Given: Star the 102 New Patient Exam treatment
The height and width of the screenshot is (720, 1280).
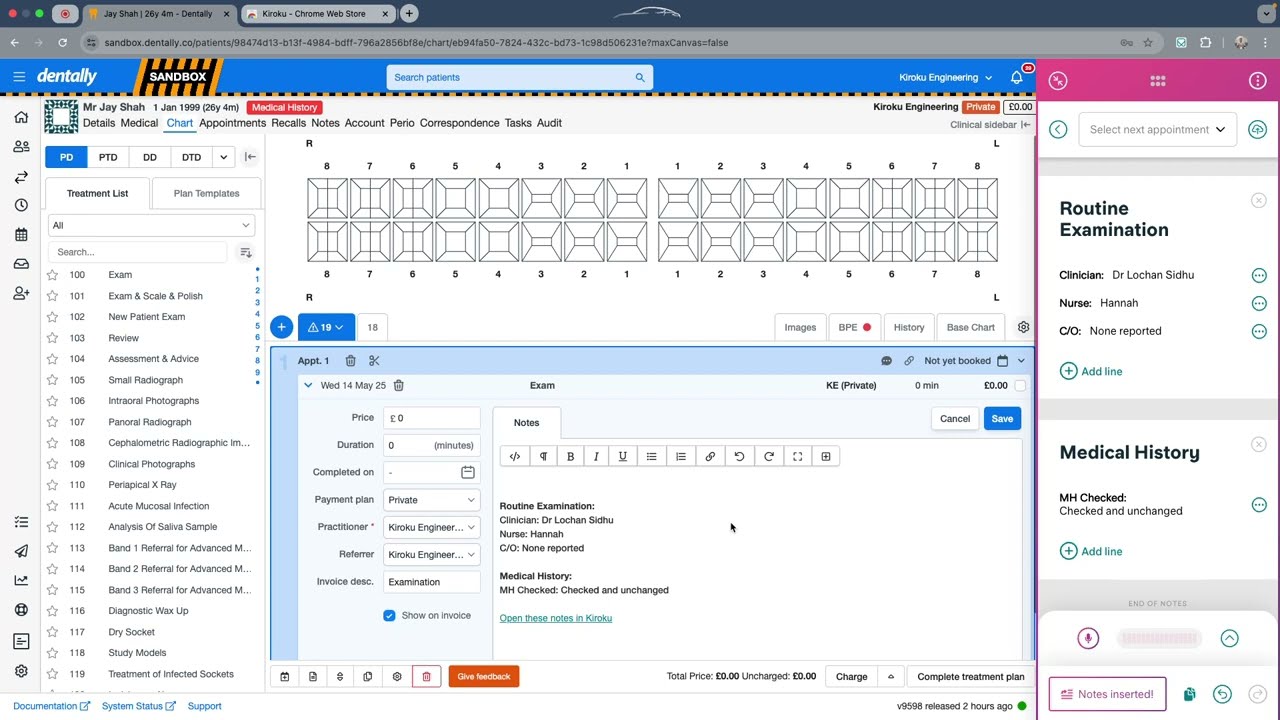Looking at the screenshot, I should [52, 317].
